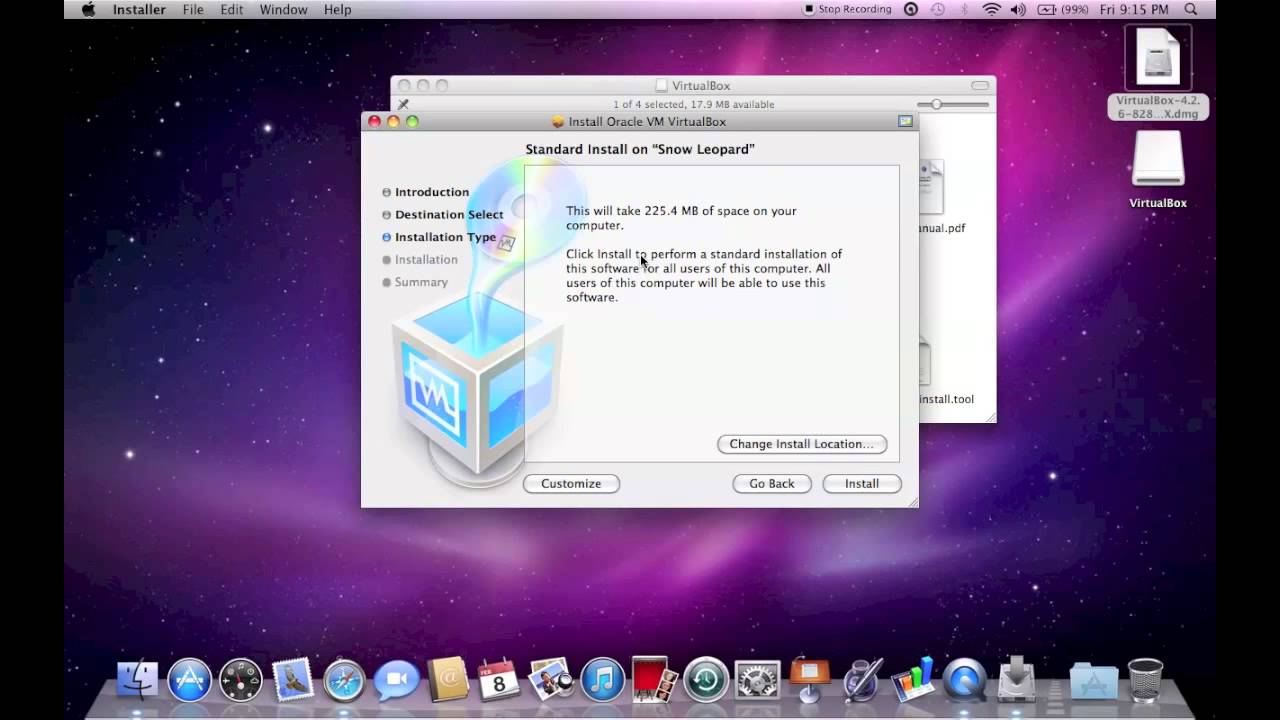Screen dimensions: 1280x720
Task: Select the manual.pdf file in Finder window
Action: (941, 198)
